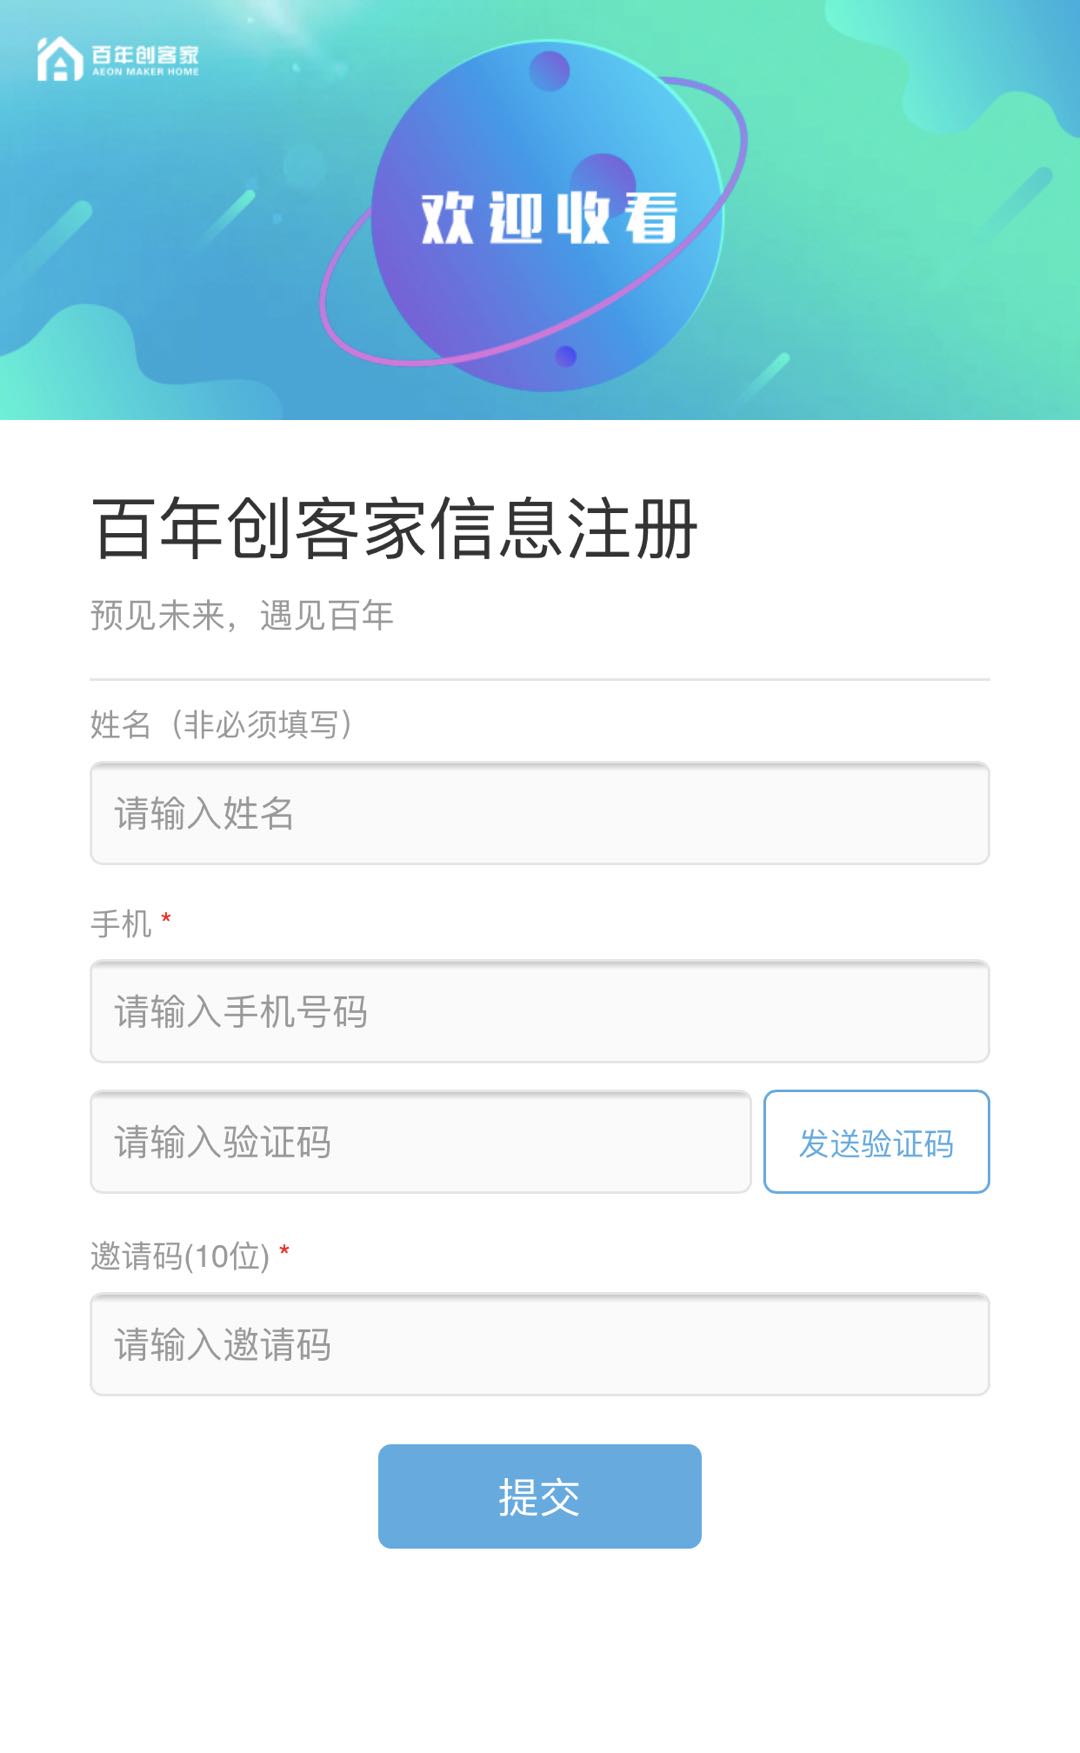Click the red asterisk beside 手机
Image resolution: width=1080 pixels, height=1753 pixels.
click(166, 919)
